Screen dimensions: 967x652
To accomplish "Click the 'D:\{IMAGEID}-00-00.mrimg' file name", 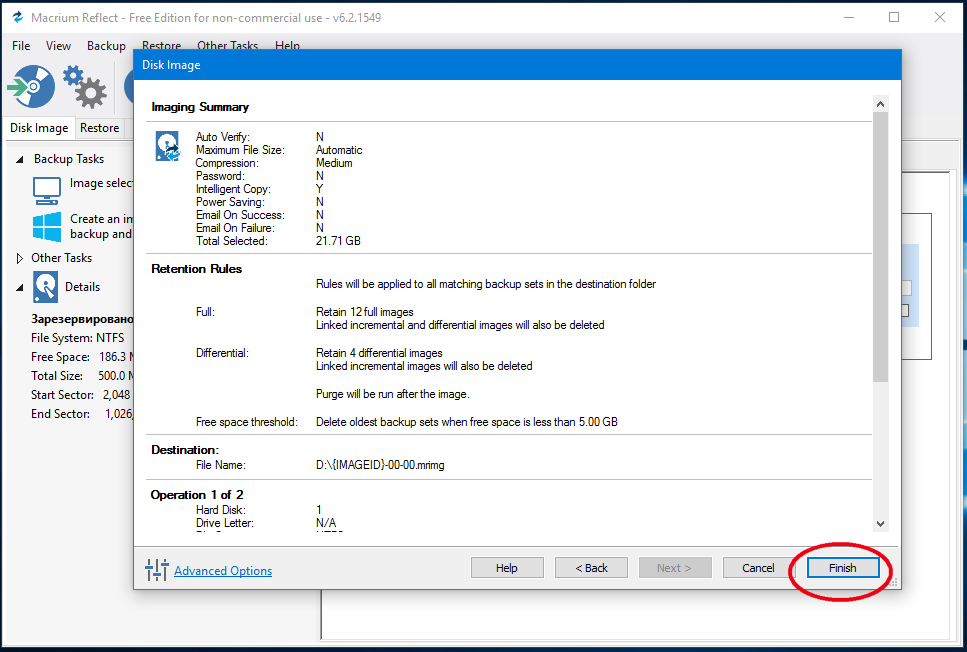I will (x=380, y=465).
